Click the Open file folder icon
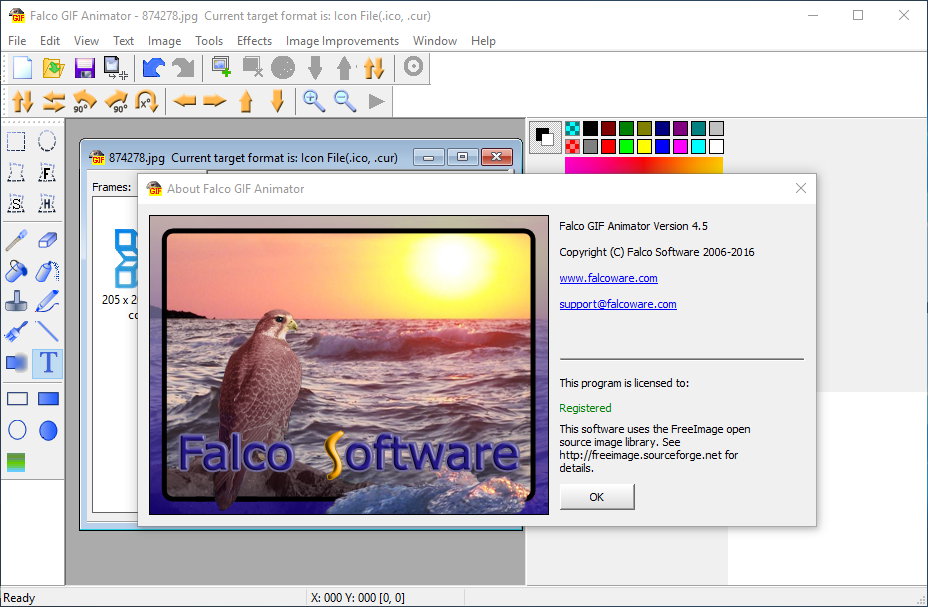Image resolution: width=928 pixels, height=607 pixels. (53, 68)
